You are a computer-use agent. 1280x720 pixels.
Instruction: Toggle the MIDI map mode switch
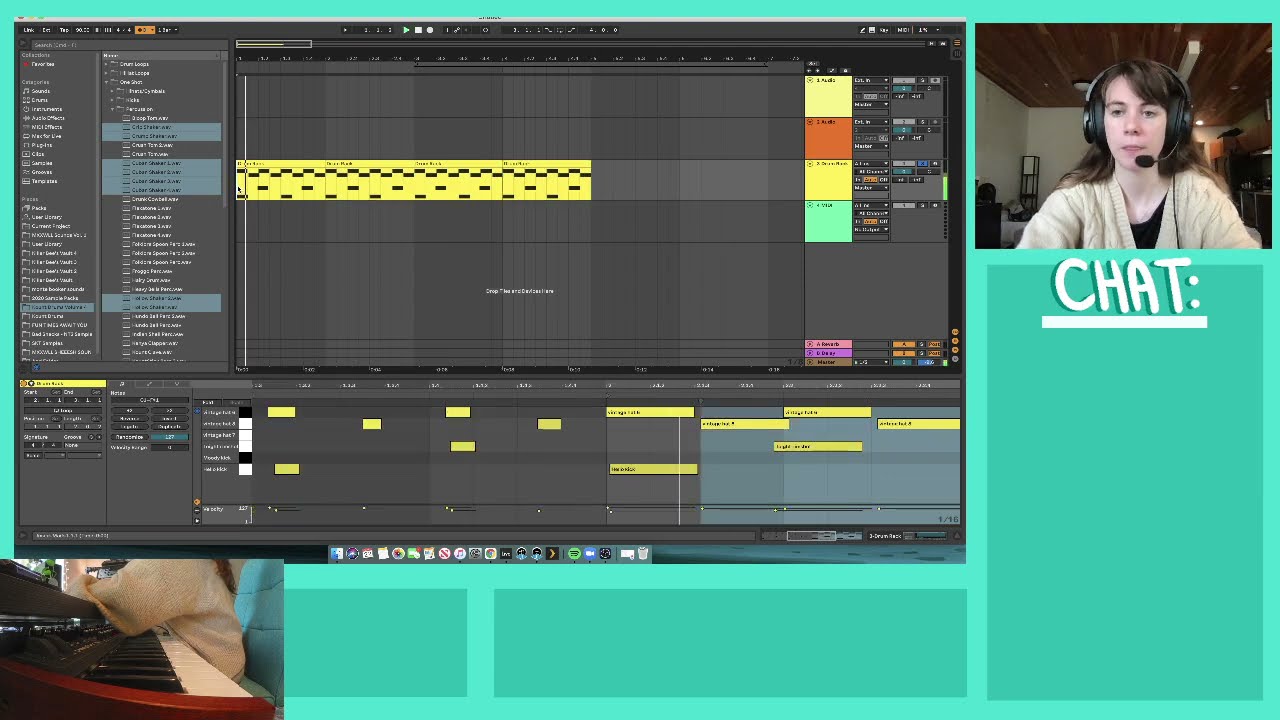pos(903,30)
